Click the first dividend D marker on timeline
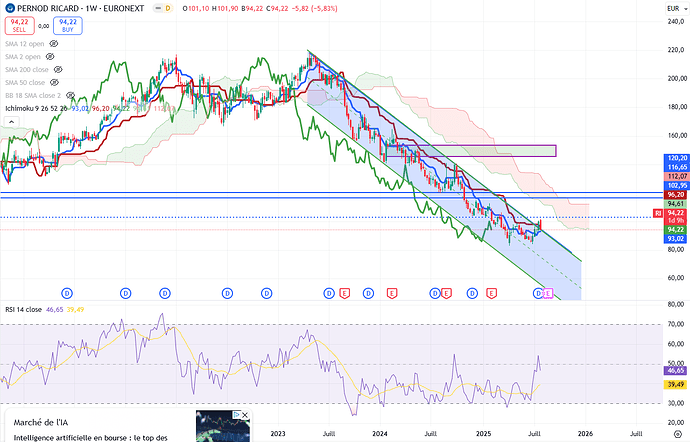 [x=67, y=293]
